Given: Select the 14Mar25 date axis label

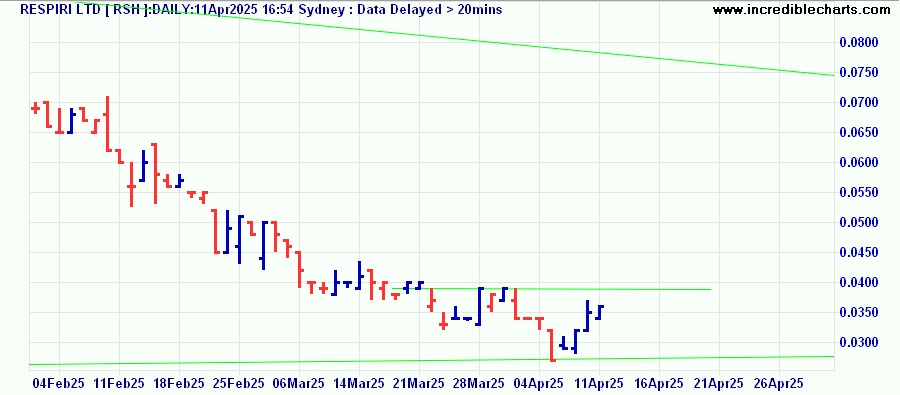Looking at the screenshot, I should 359,383.
